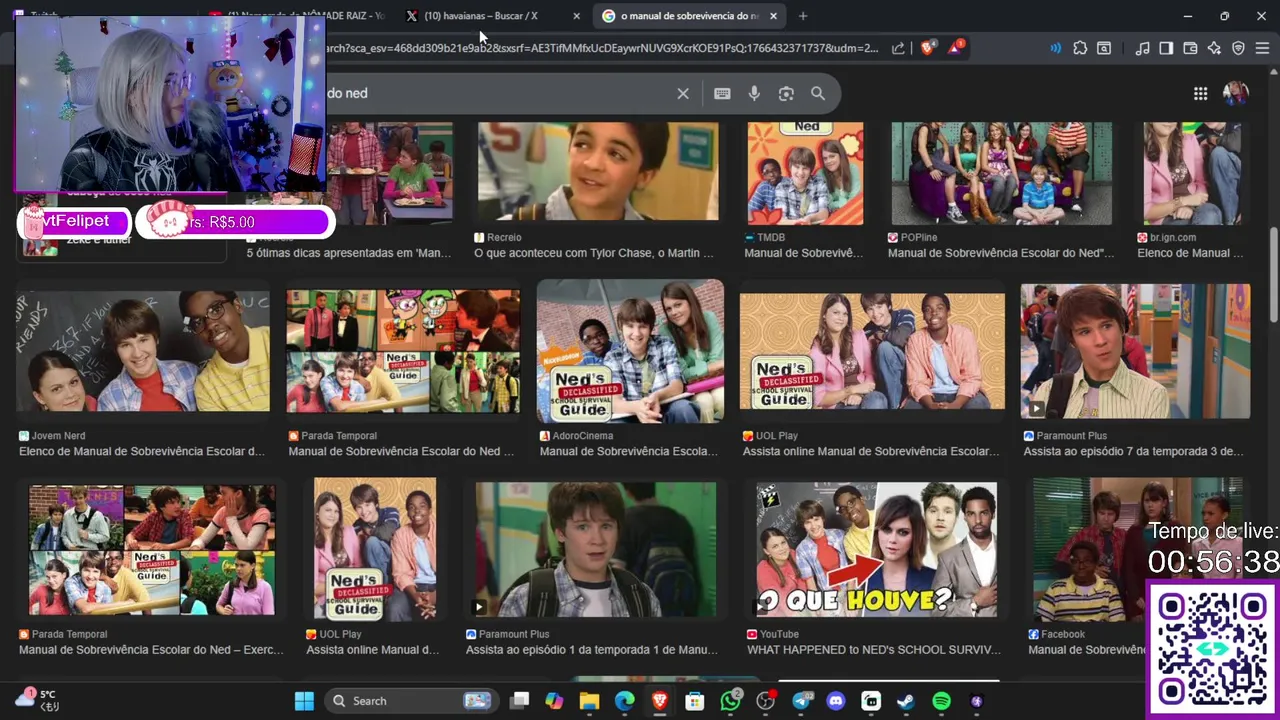
Task: Open Recreio result about Tylor Chase
Action: tap(594, 253)
